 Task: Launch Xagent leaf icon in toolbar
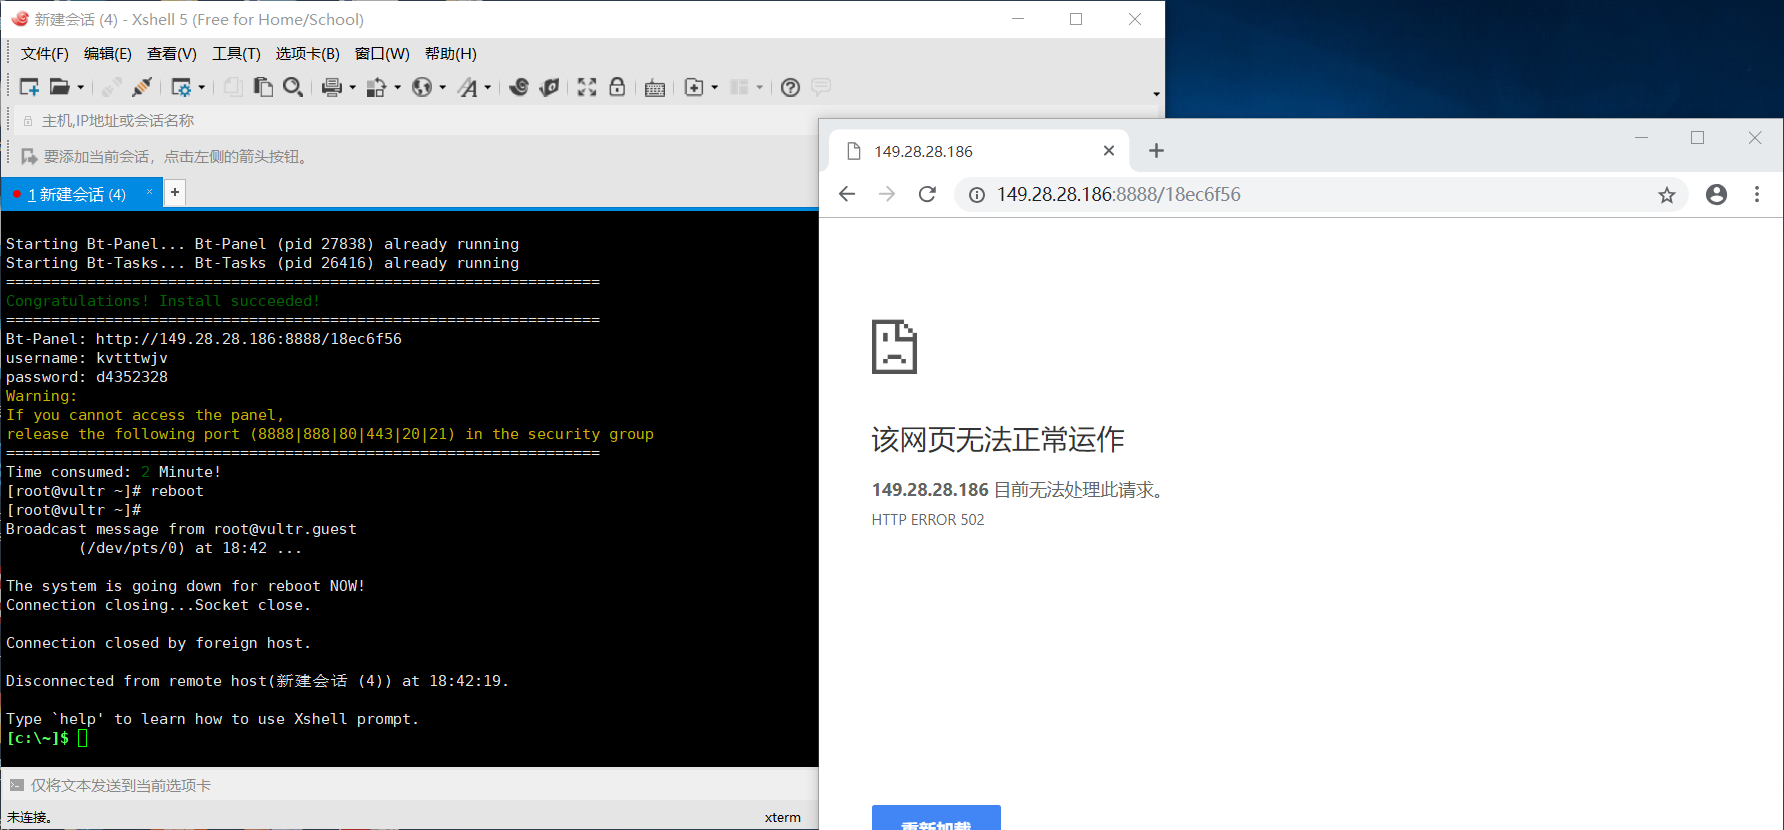pyautogui.click(x=549, y=87)
